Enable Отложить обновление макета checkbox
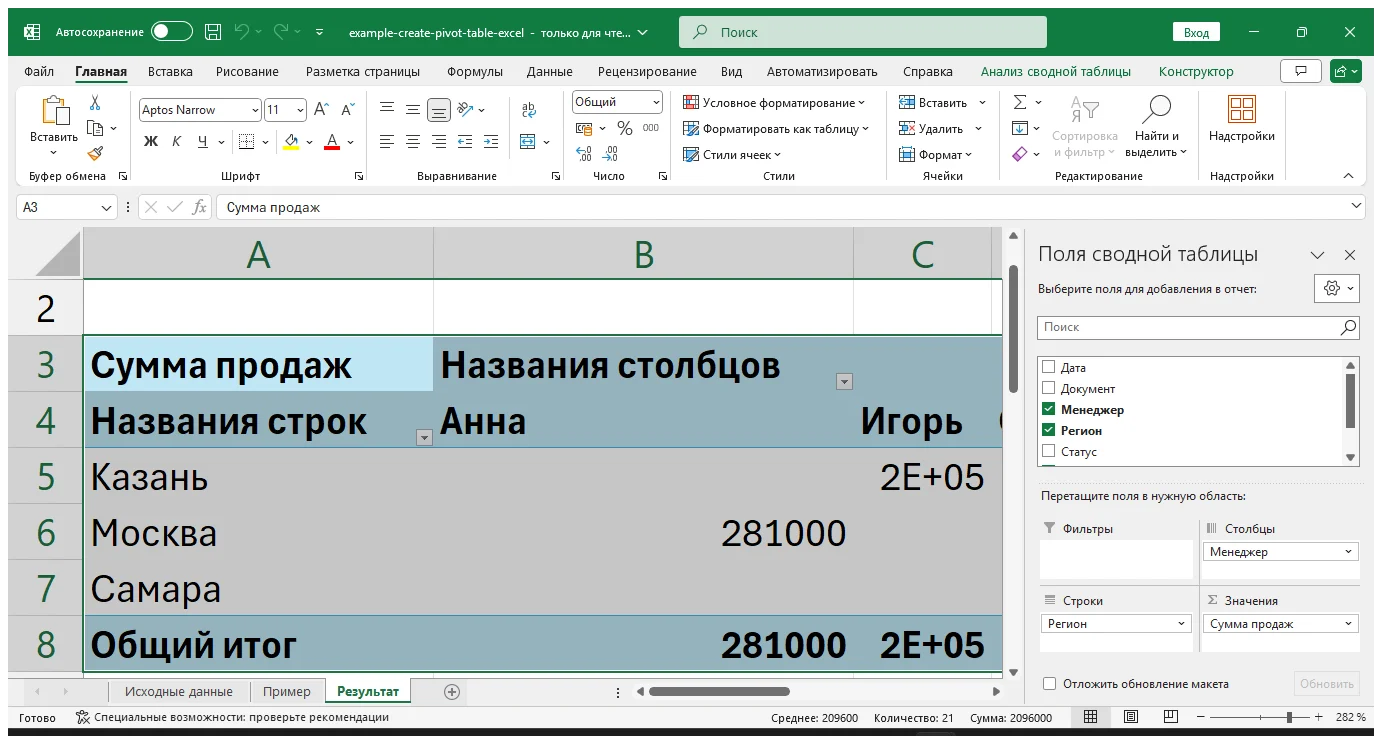1382x736 pixels. [x=1049, y=684]
